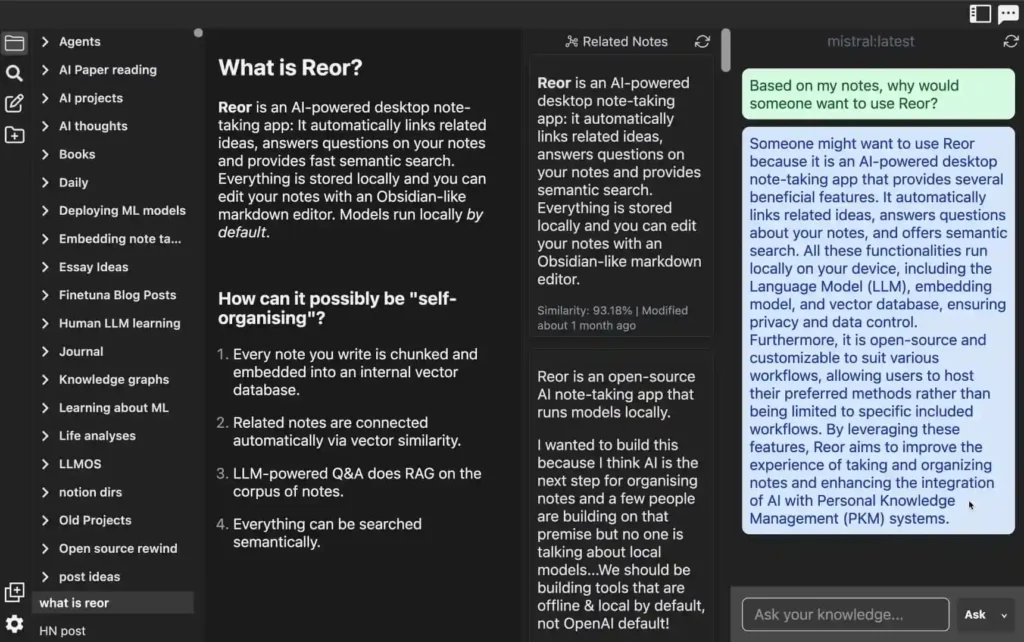Refresh the Related Notes list
1024x642 pixels.
click(x=701, y=42)
